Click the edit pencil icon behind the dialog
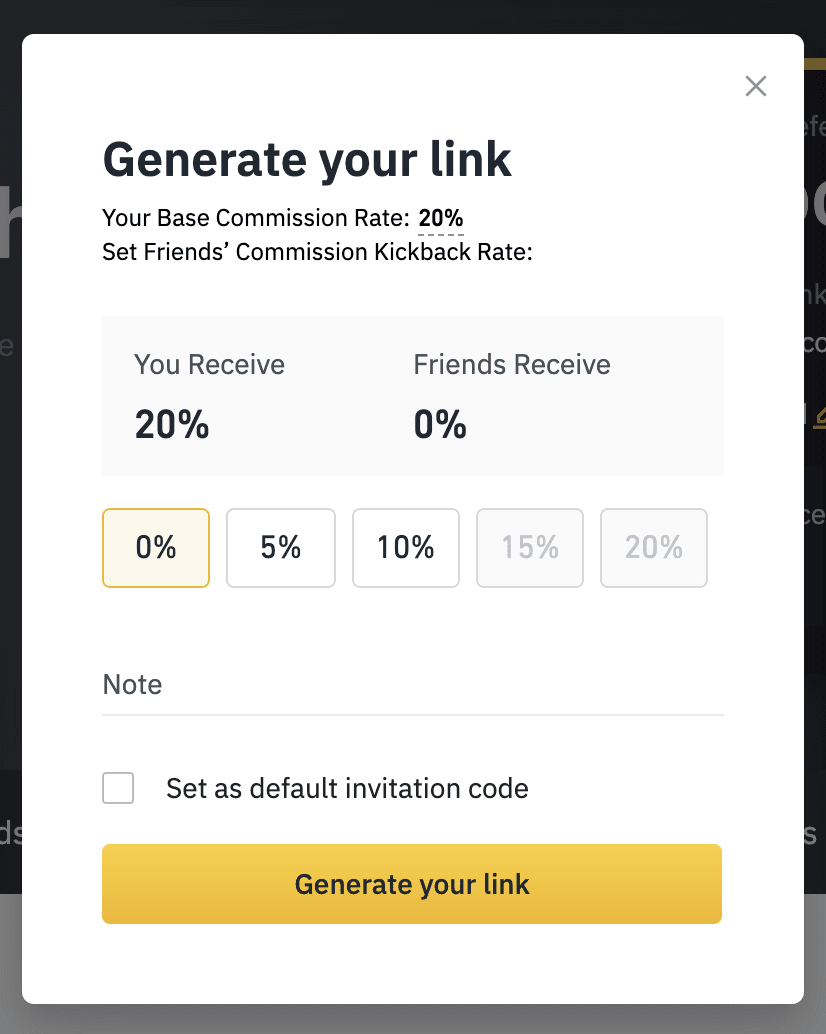The width and height of the screenshot is (826, 1034). pyautogui.click(x=820, y=417)
